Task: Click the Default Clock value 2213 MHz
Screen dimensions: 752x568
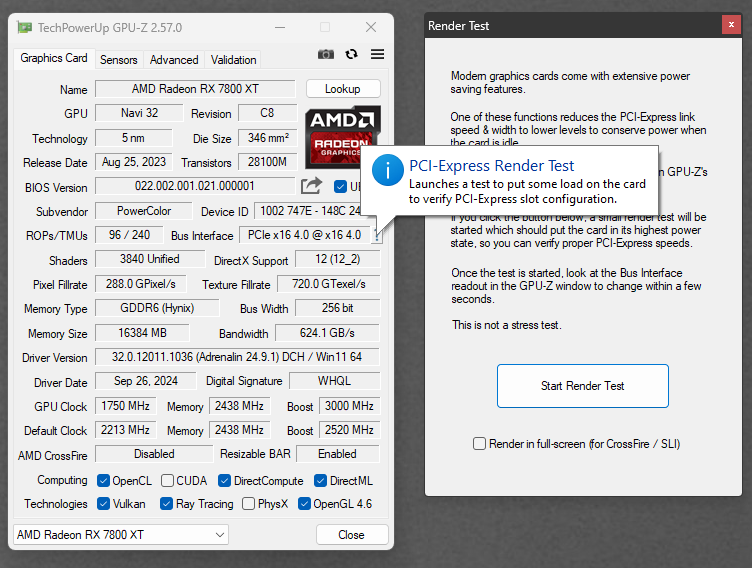Action: (125, 429)
